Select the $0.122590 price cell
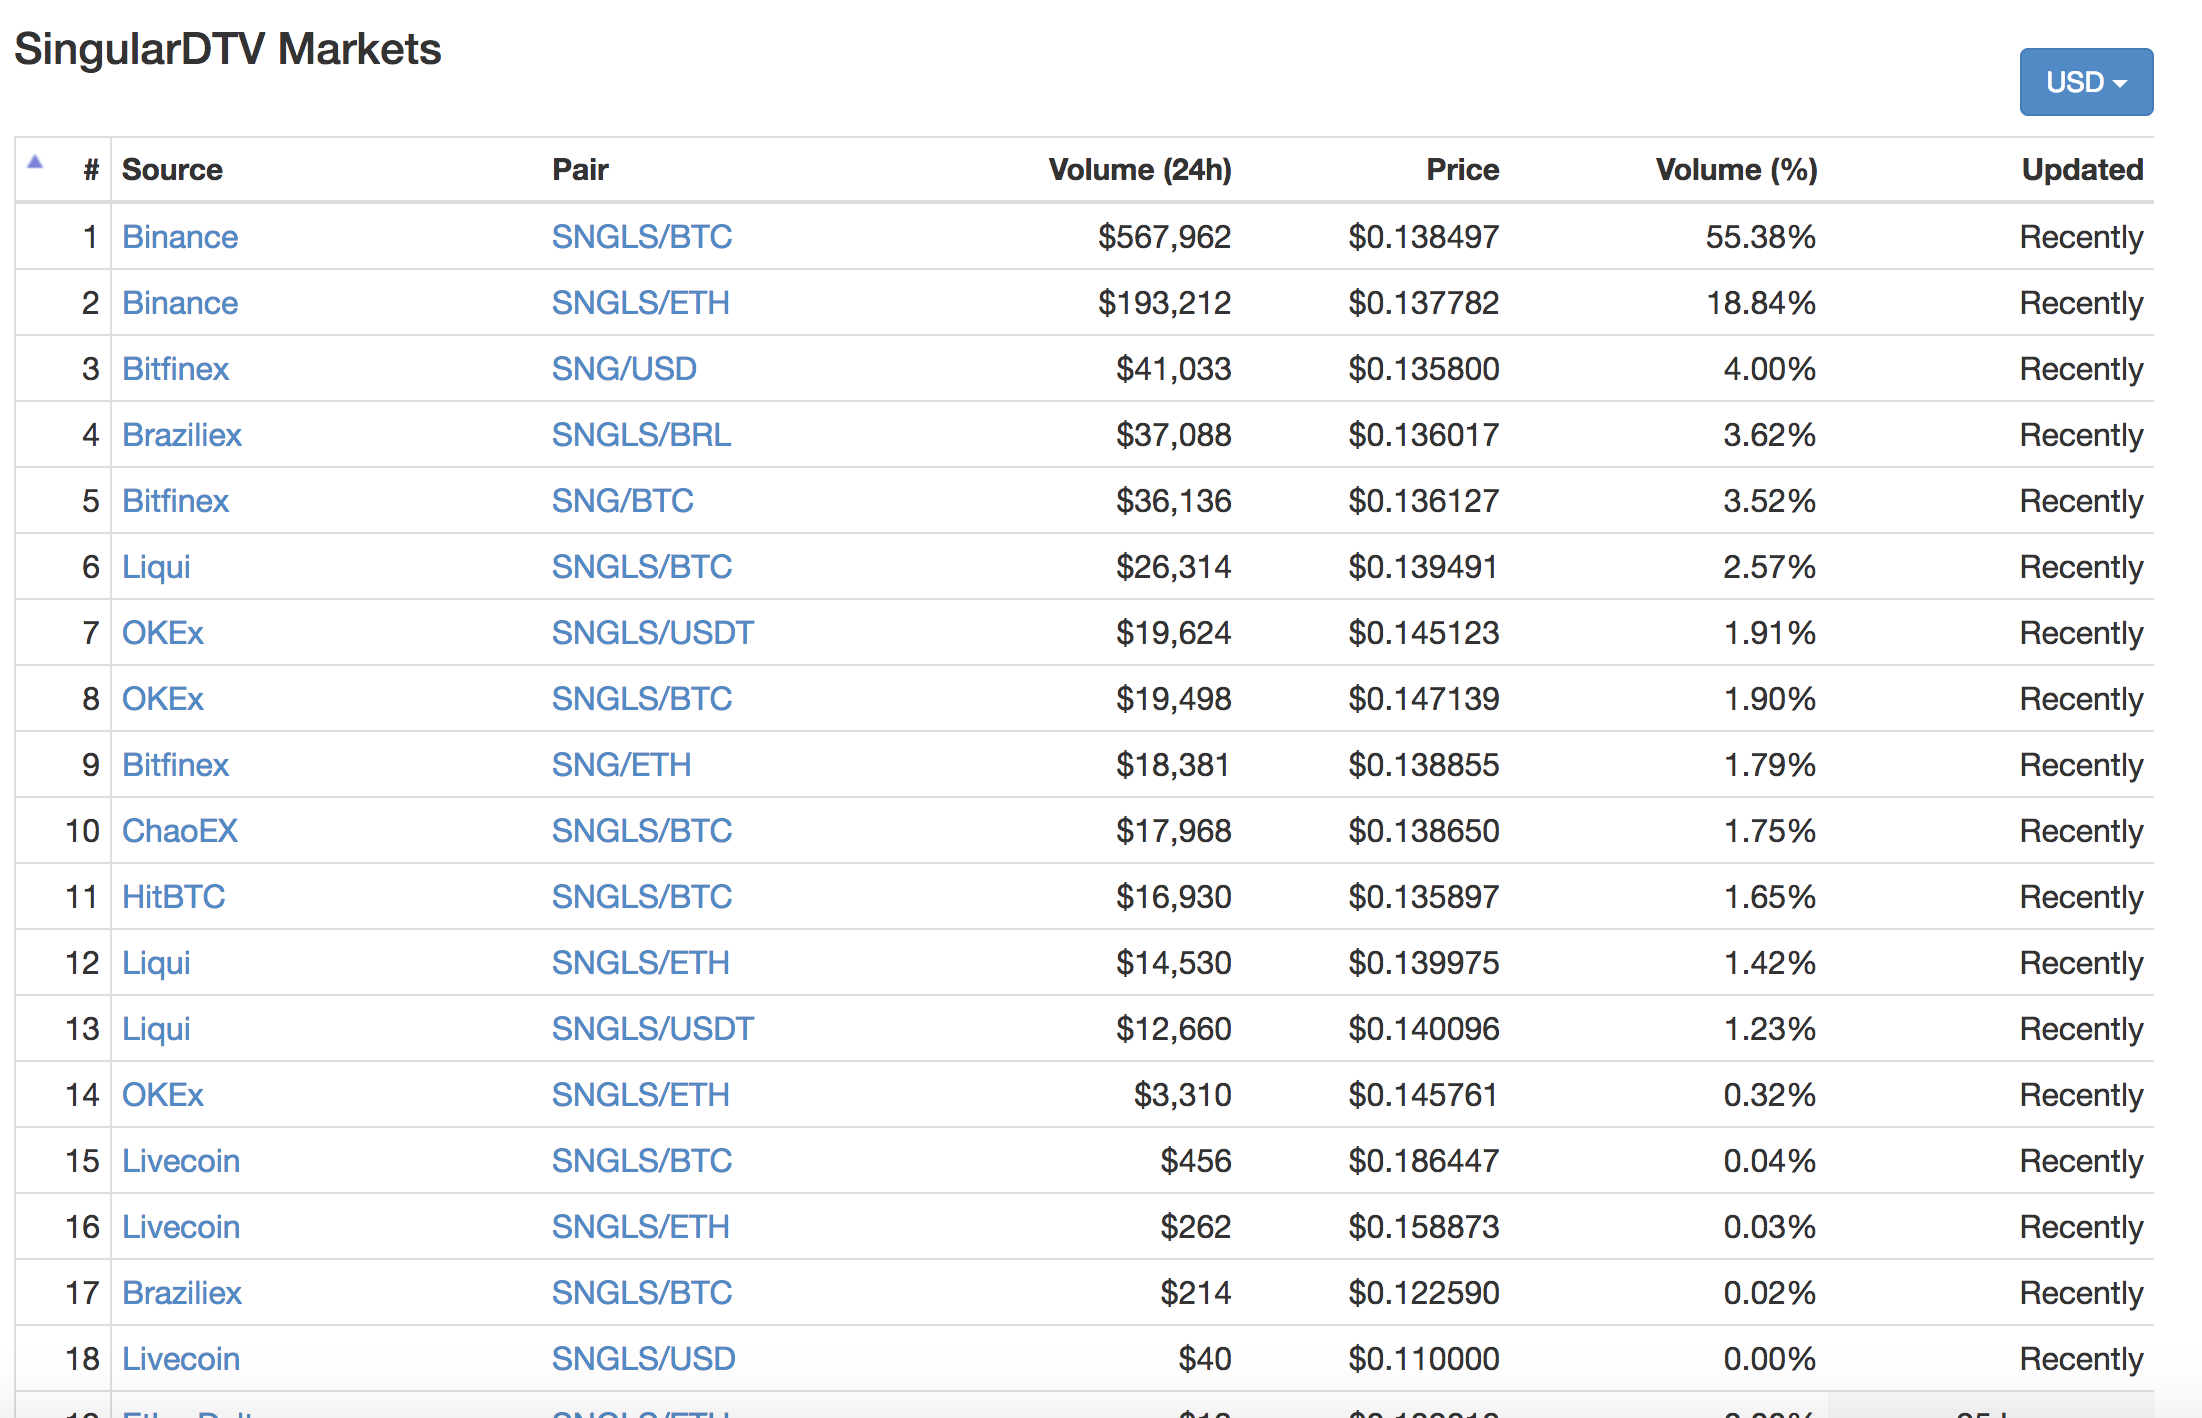This screenshot has height=1418, width=2202. pyautogui.click(x=1423, y=1293)
